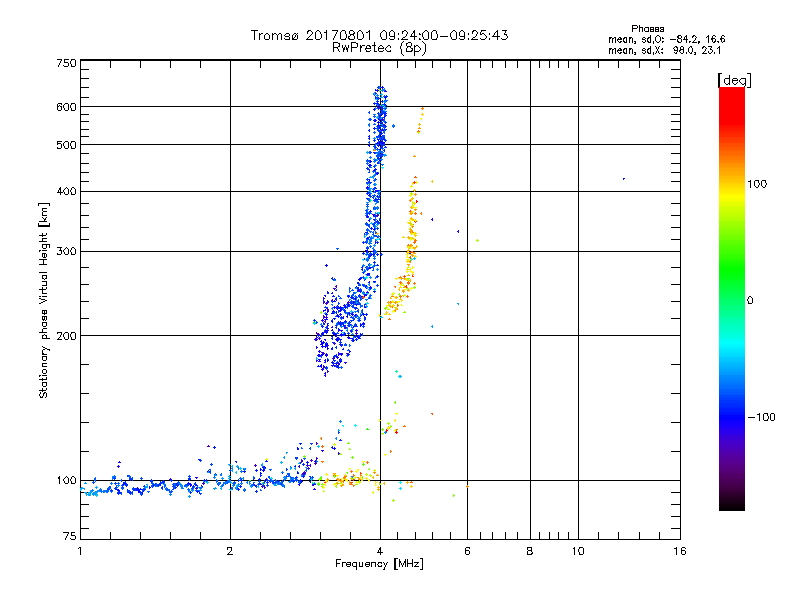Click the x-axis tick label '2'

pos(230,551)
